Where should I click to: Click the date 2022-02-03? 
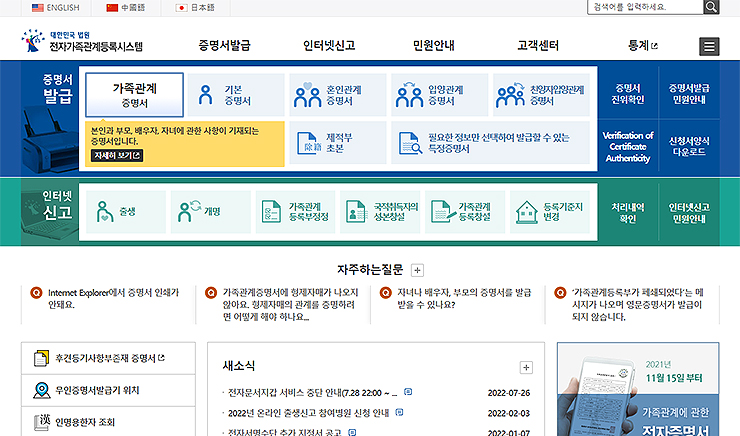[509, 413]
